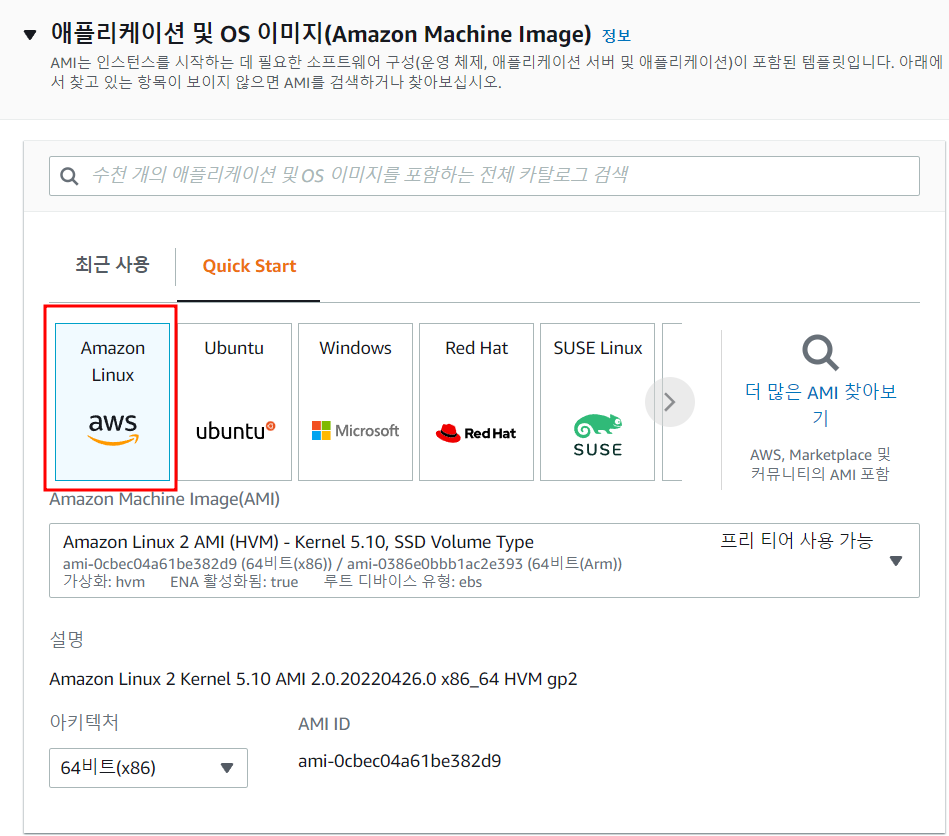Image resolution: width=949 pixels, height=836 pixels.
Task: Focus the full catalog search field
Action: (x=500, y=176)
